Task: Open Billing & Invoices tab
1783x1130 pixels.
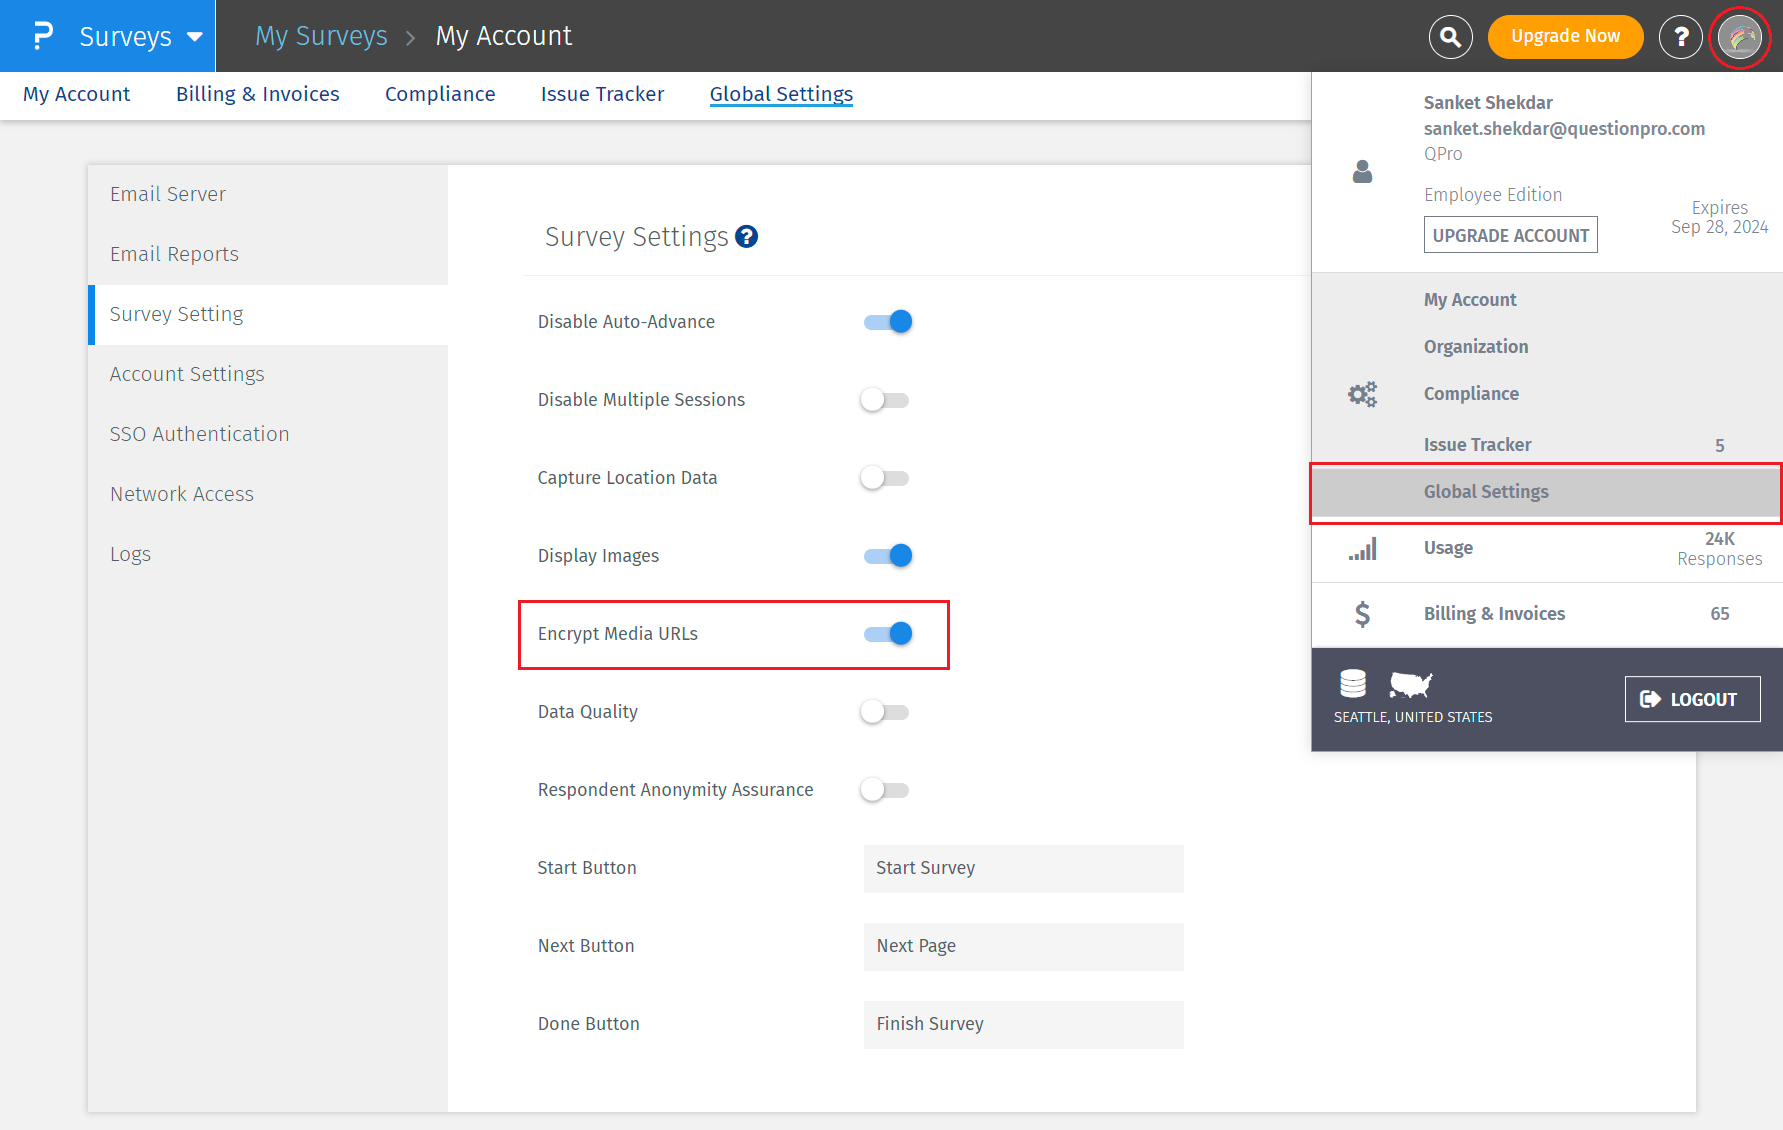Action: (x=257, y=94)
